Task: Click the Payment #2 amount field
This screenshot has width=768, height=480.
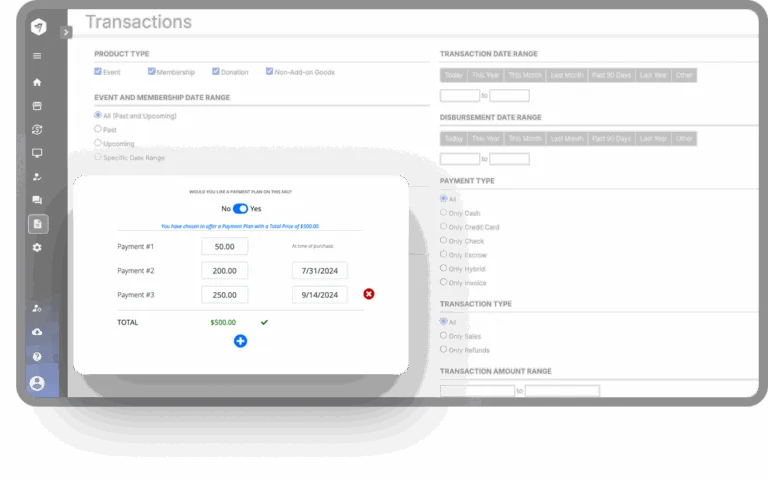Action: pyautogui.click(x=224, y=270)
